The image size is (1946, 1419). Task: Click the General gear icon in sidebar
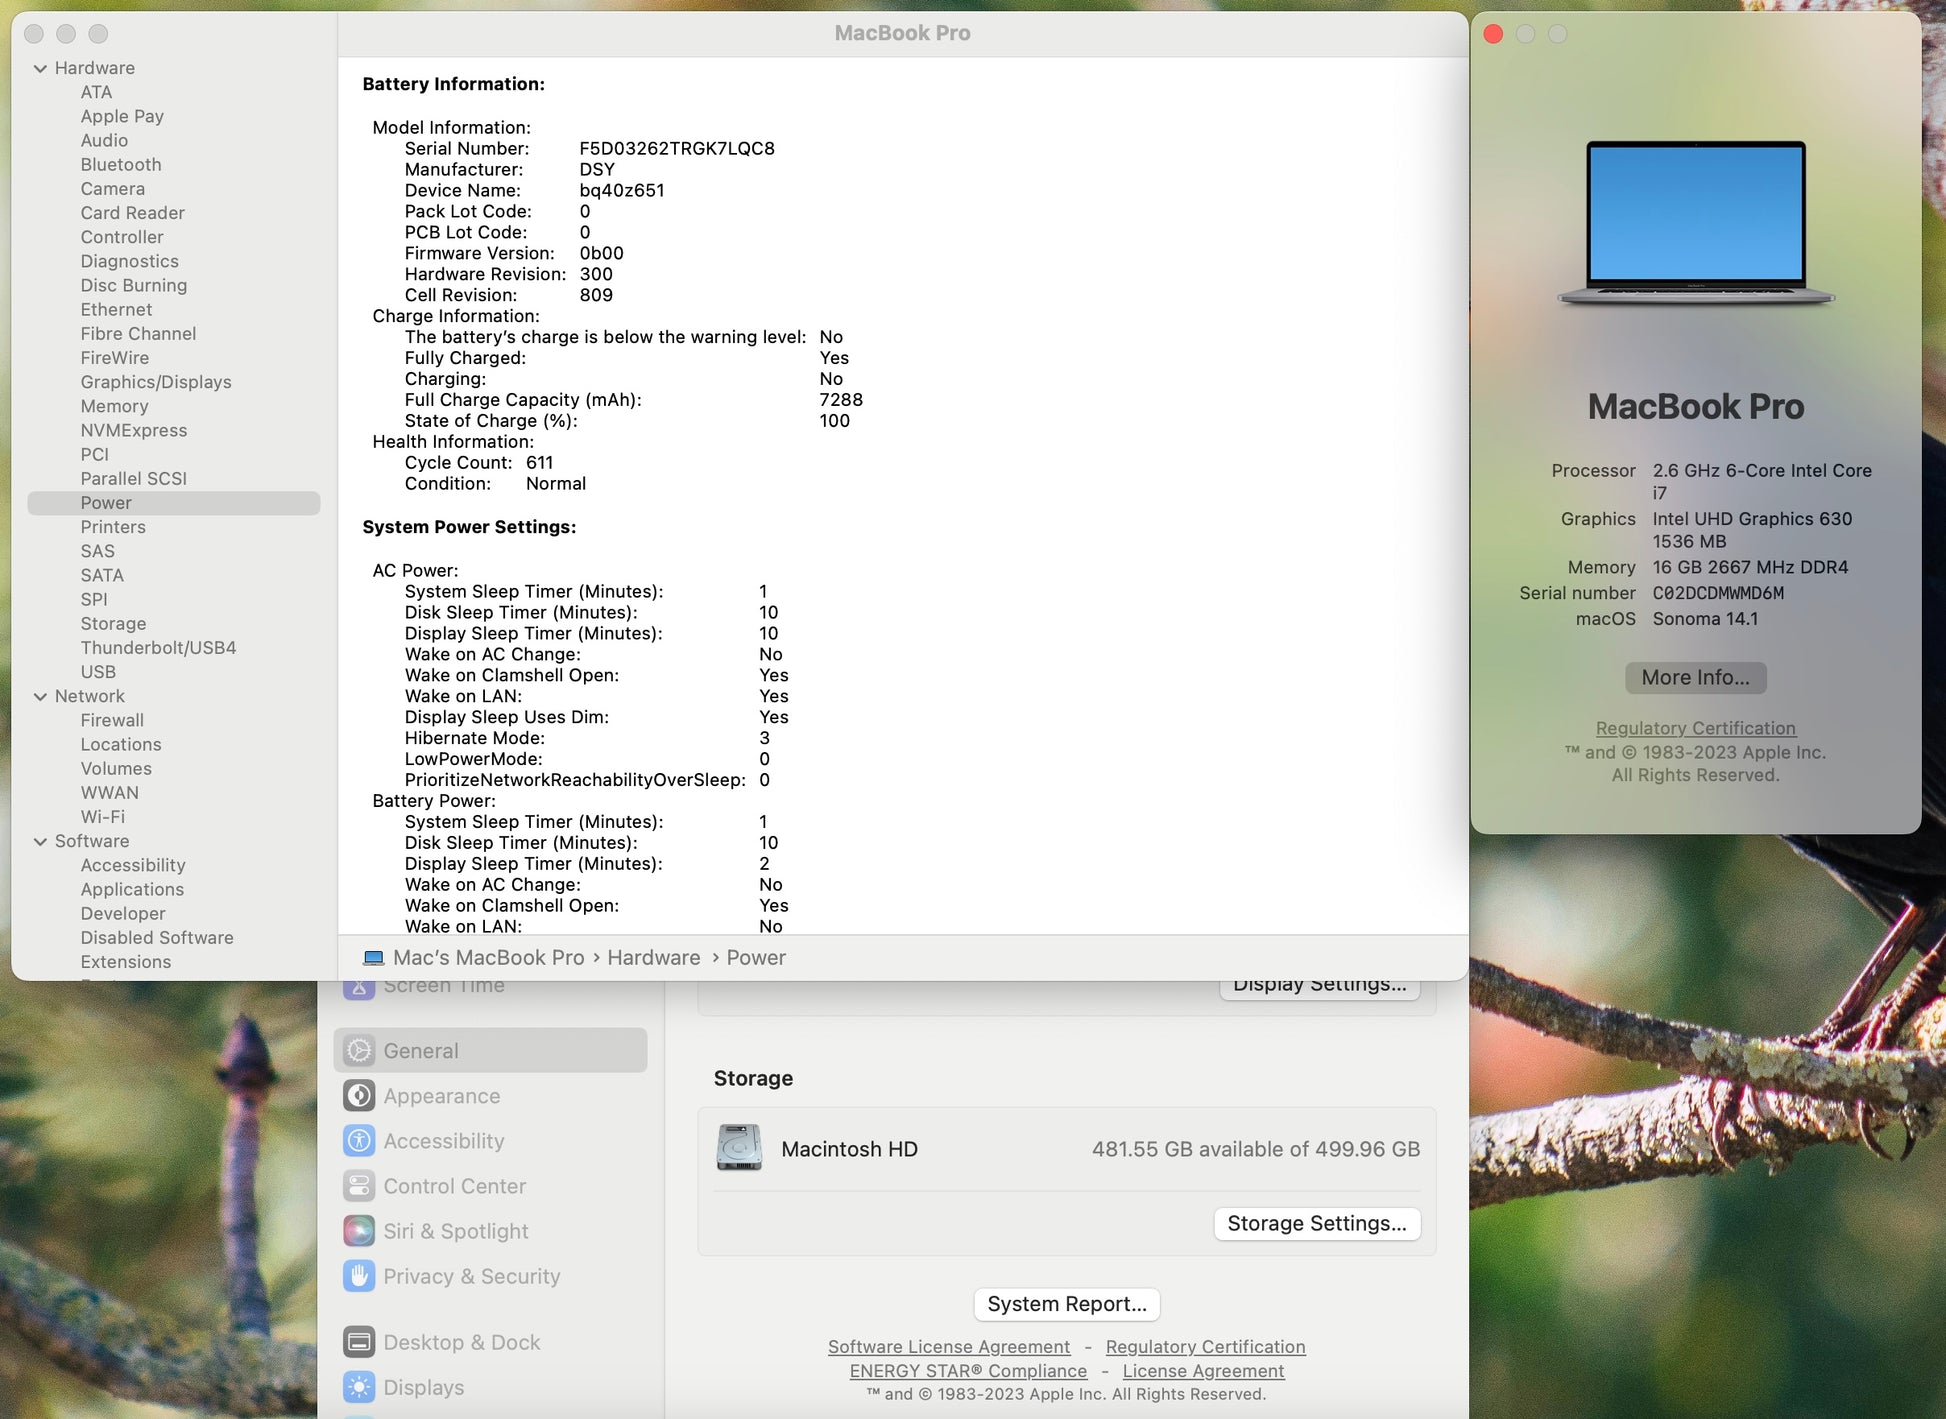click(x=359, y=1051)
